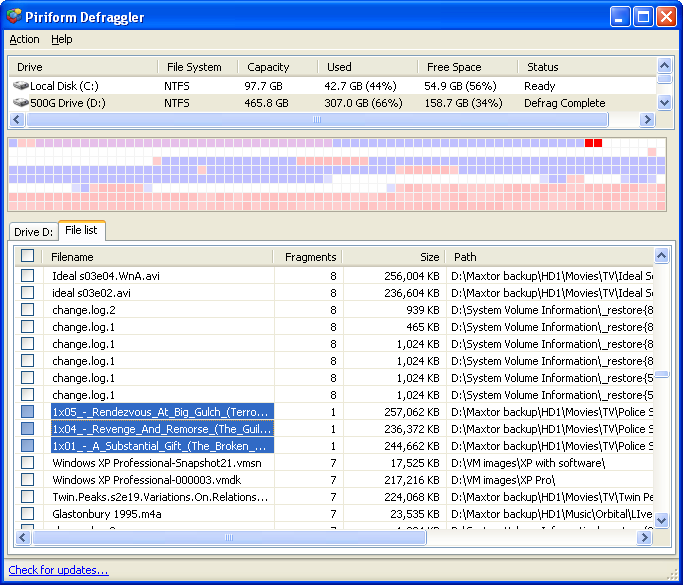Viewport: 683px width, 585px height.
Task: Click the Defraggler app icon in title bar
Action: (16, 16)
